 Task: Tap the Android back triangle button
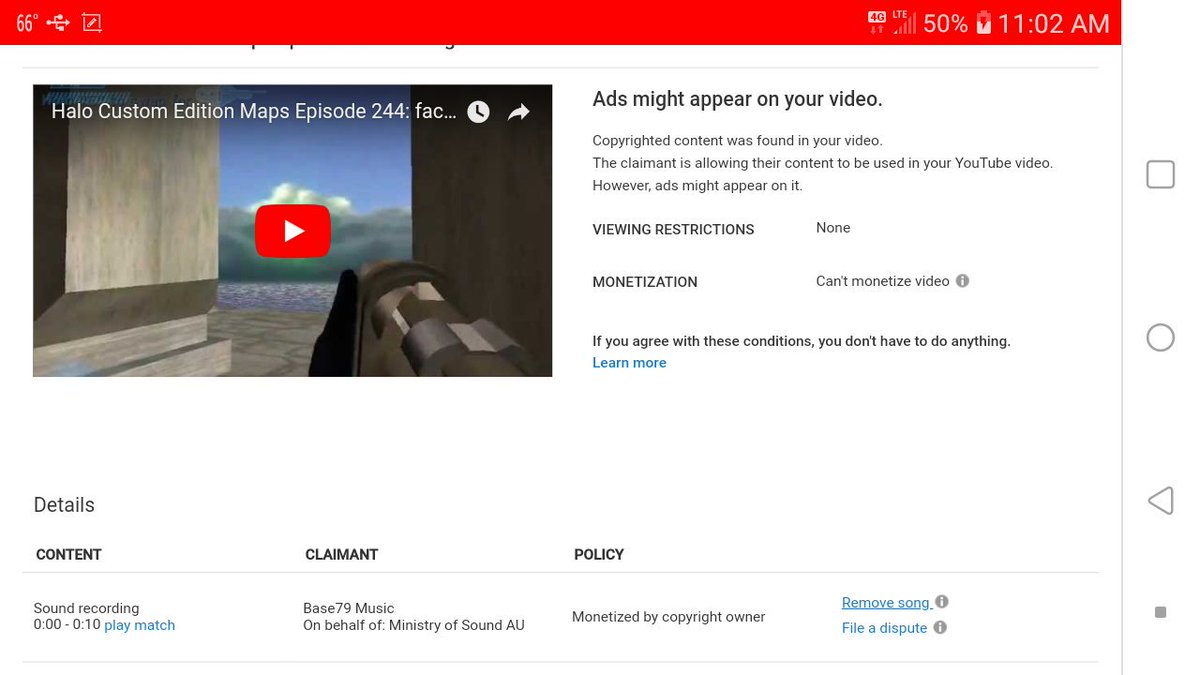click(1160, 500)
